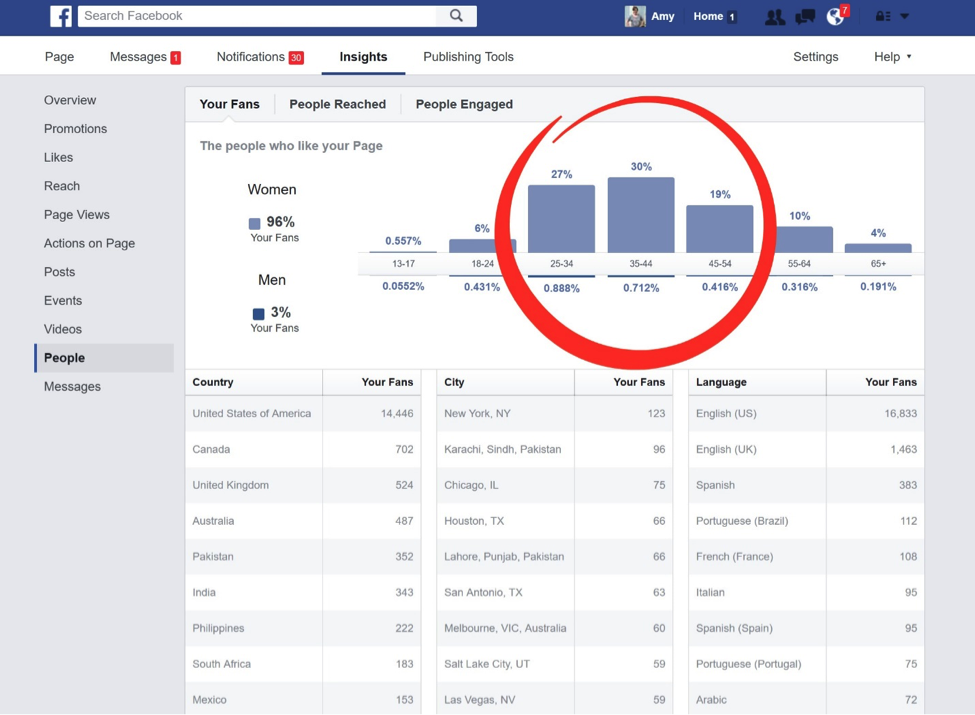Screen dimensions: 975x715
Task: Click the Australia country row
Action: (303, 521)
